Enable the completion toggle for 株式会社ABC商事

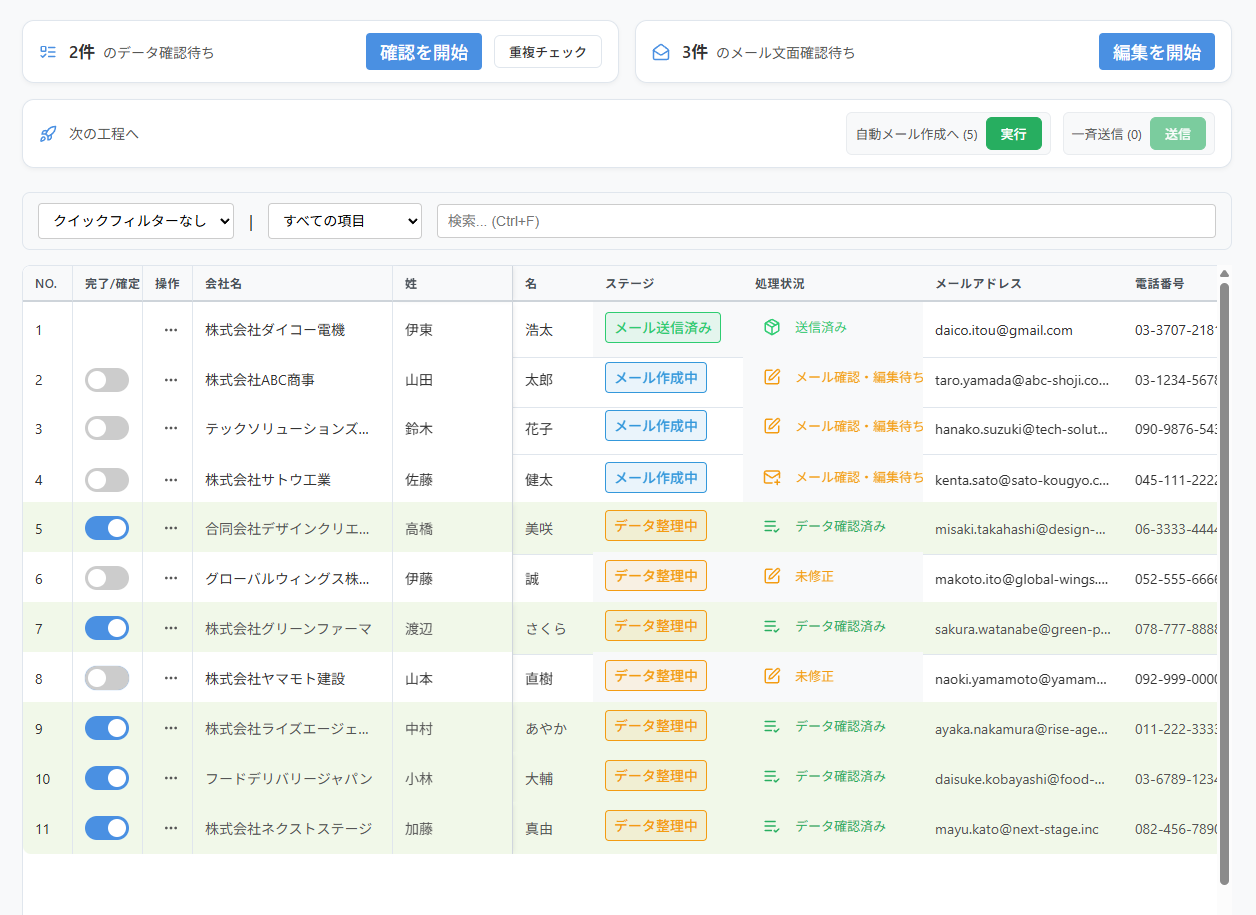point(106,381)
